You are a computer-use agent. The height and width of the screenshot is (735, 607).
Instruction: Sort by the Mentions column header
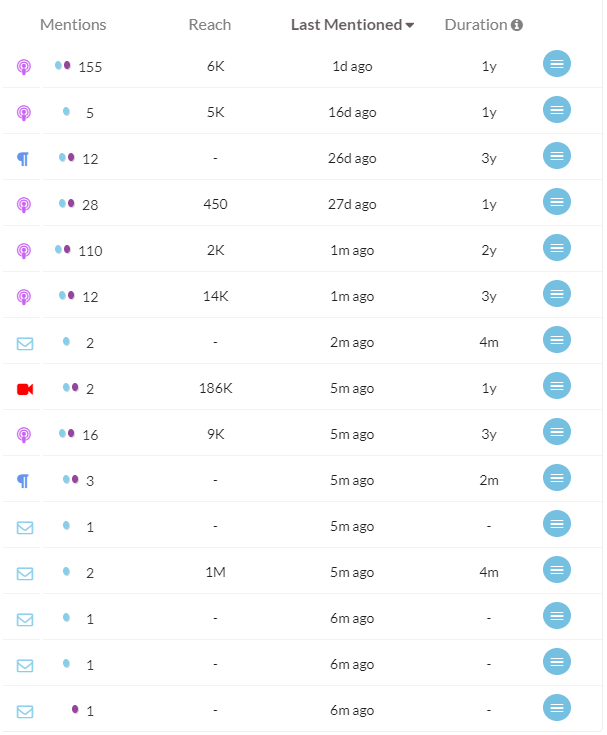point(73,25)
